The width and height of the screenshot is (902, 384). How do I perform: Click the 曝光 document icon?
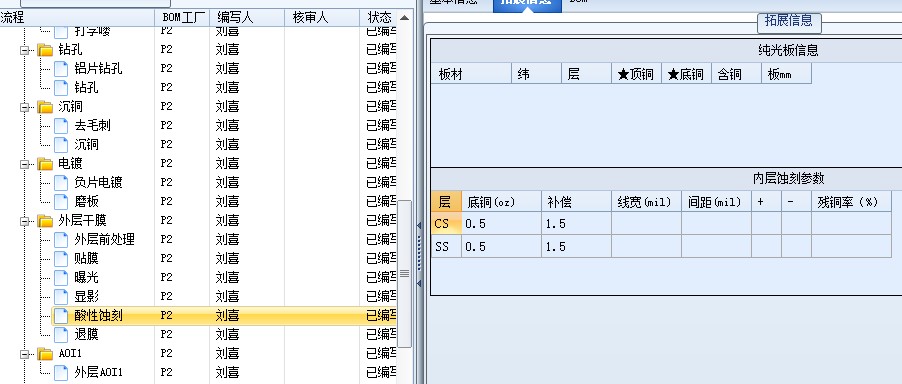[x=61, y=278]
